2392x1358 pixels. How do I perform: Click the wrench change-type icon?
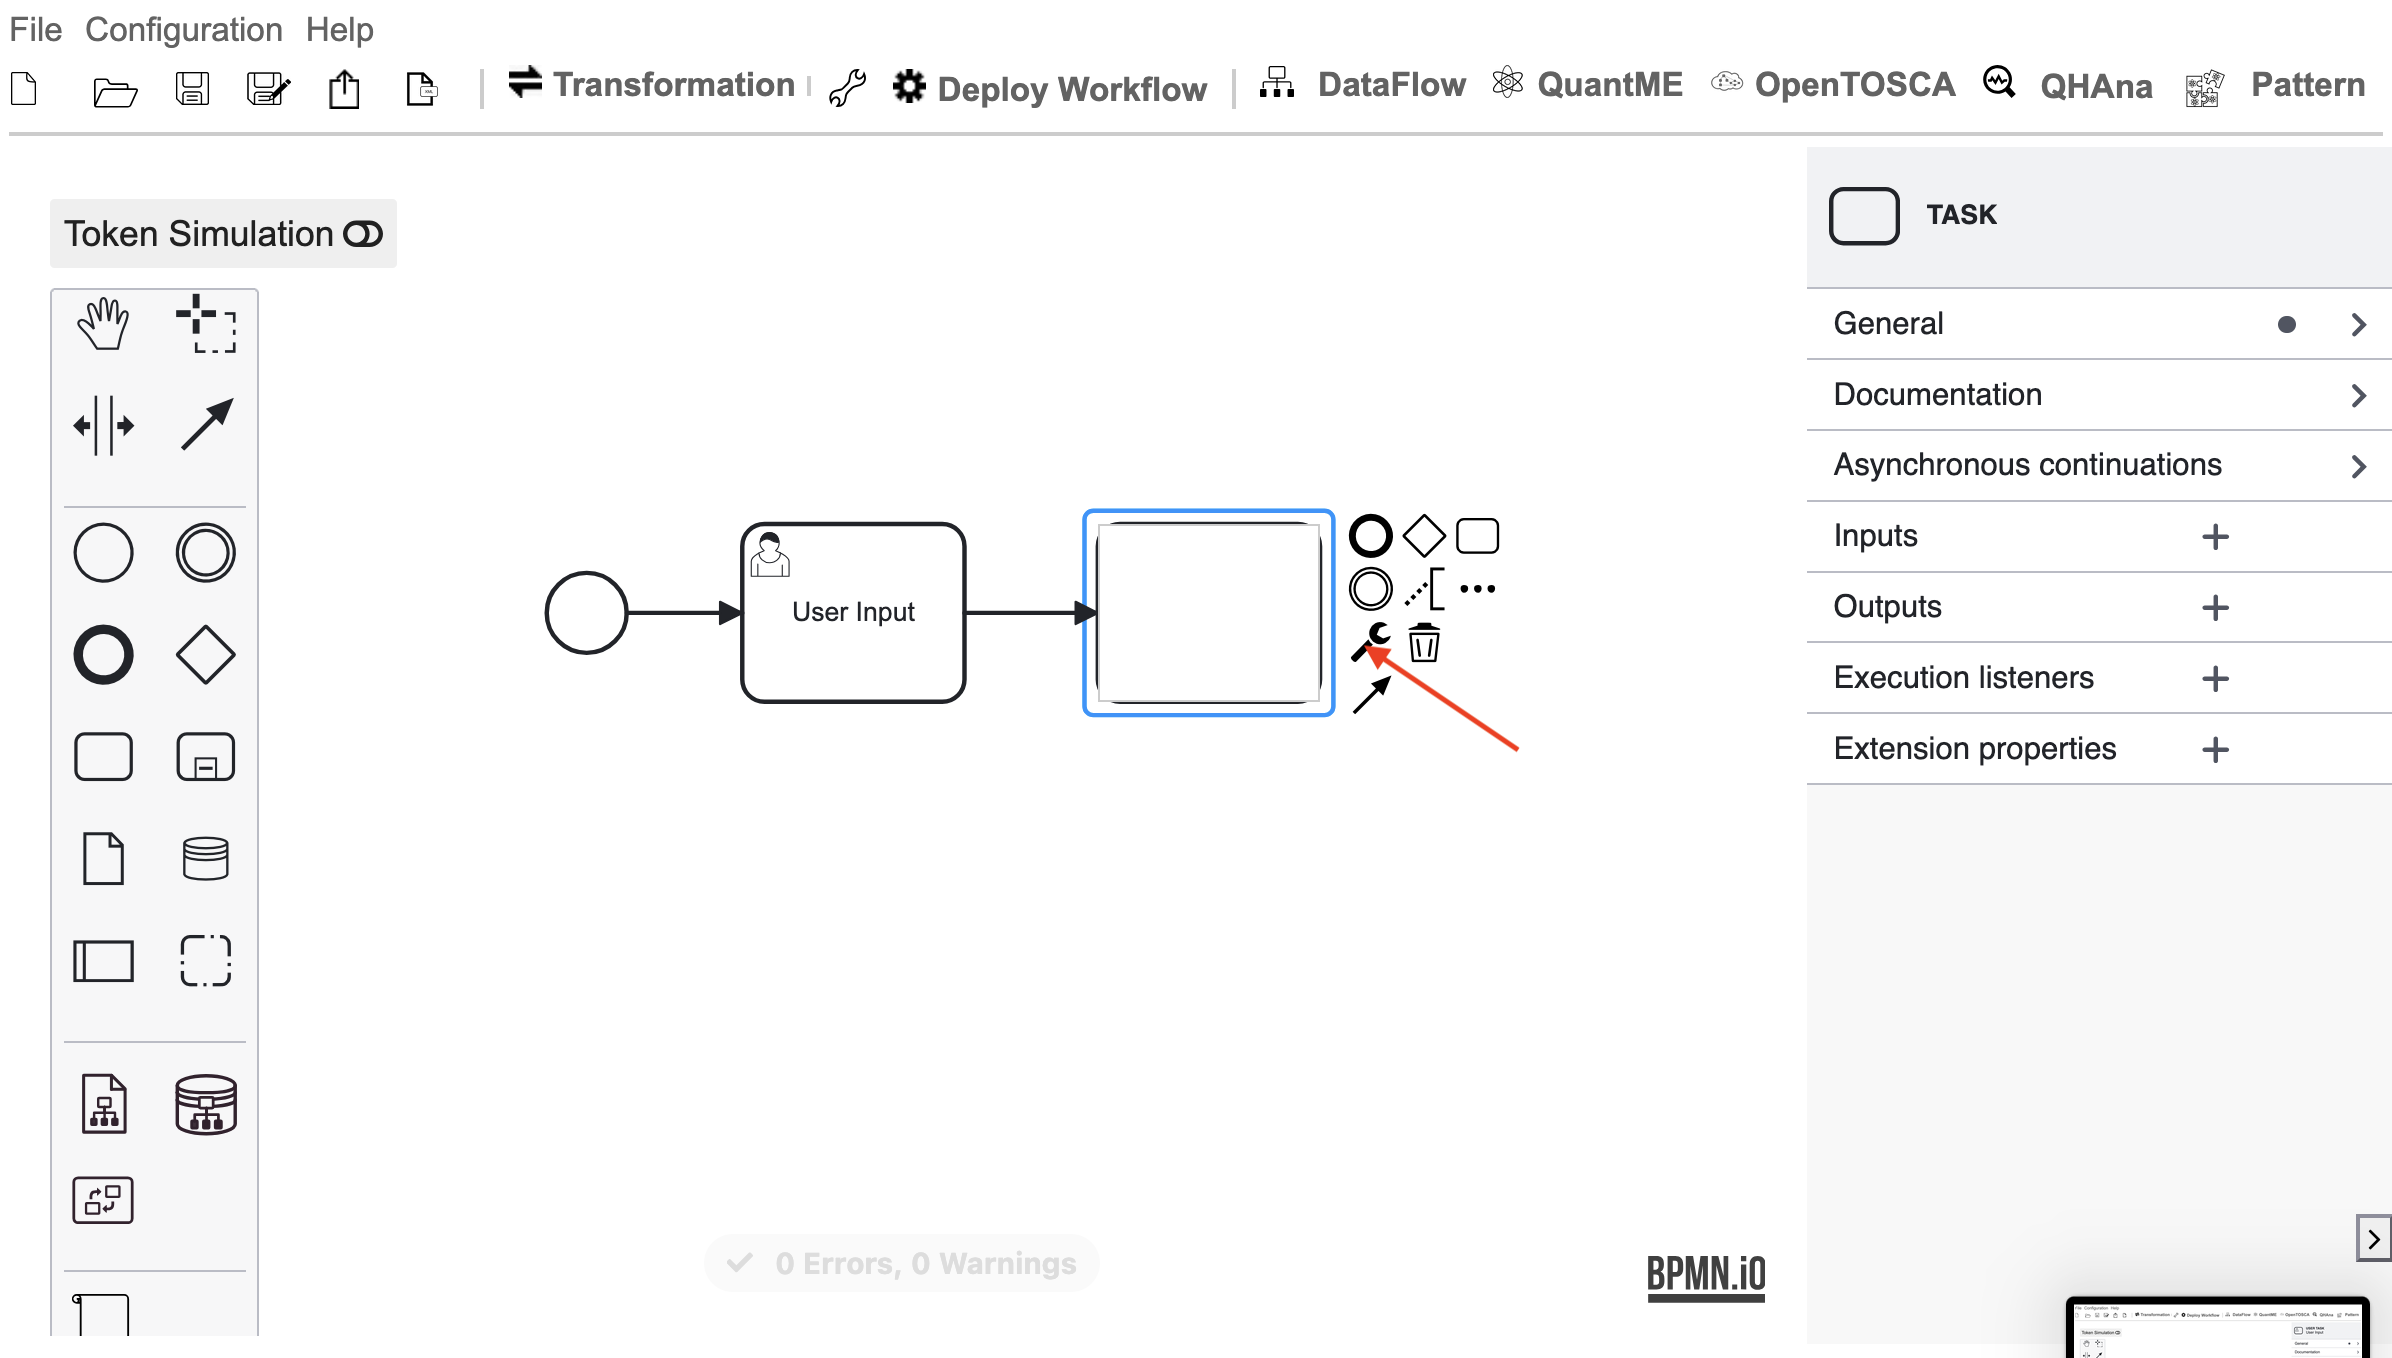[x=1371, y=641]
